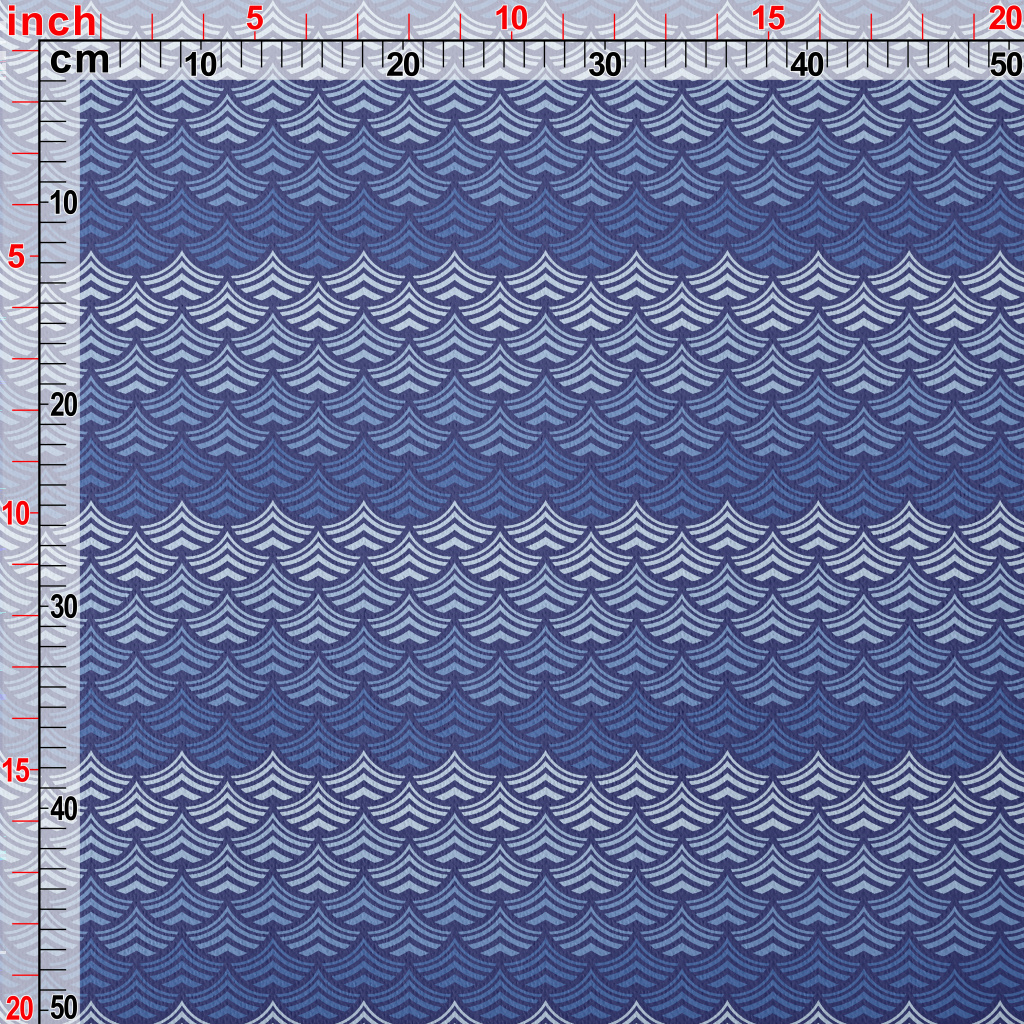Viewport: 1024px width, 1024px height.
Task: Click the red 15 inch mark on top ruler
Action: point(768,19)
